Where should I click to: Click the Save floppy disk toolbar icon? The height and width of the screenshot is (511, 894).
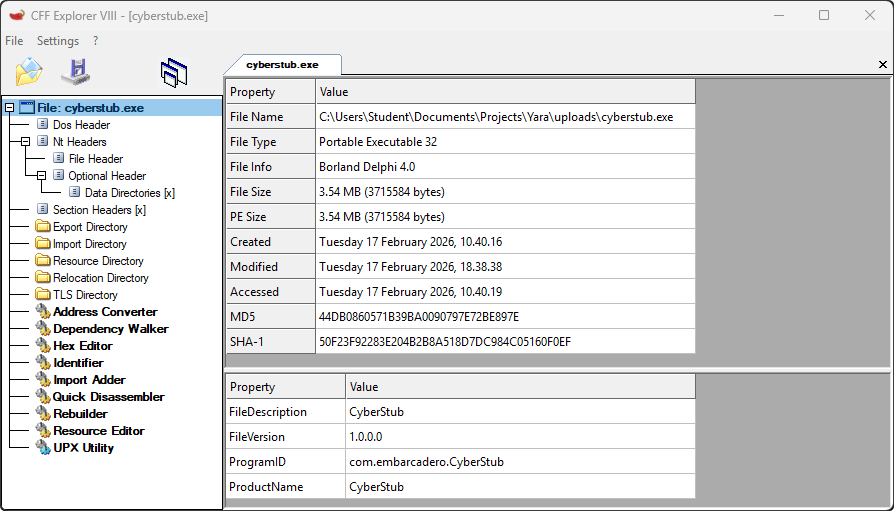(76, 72)
